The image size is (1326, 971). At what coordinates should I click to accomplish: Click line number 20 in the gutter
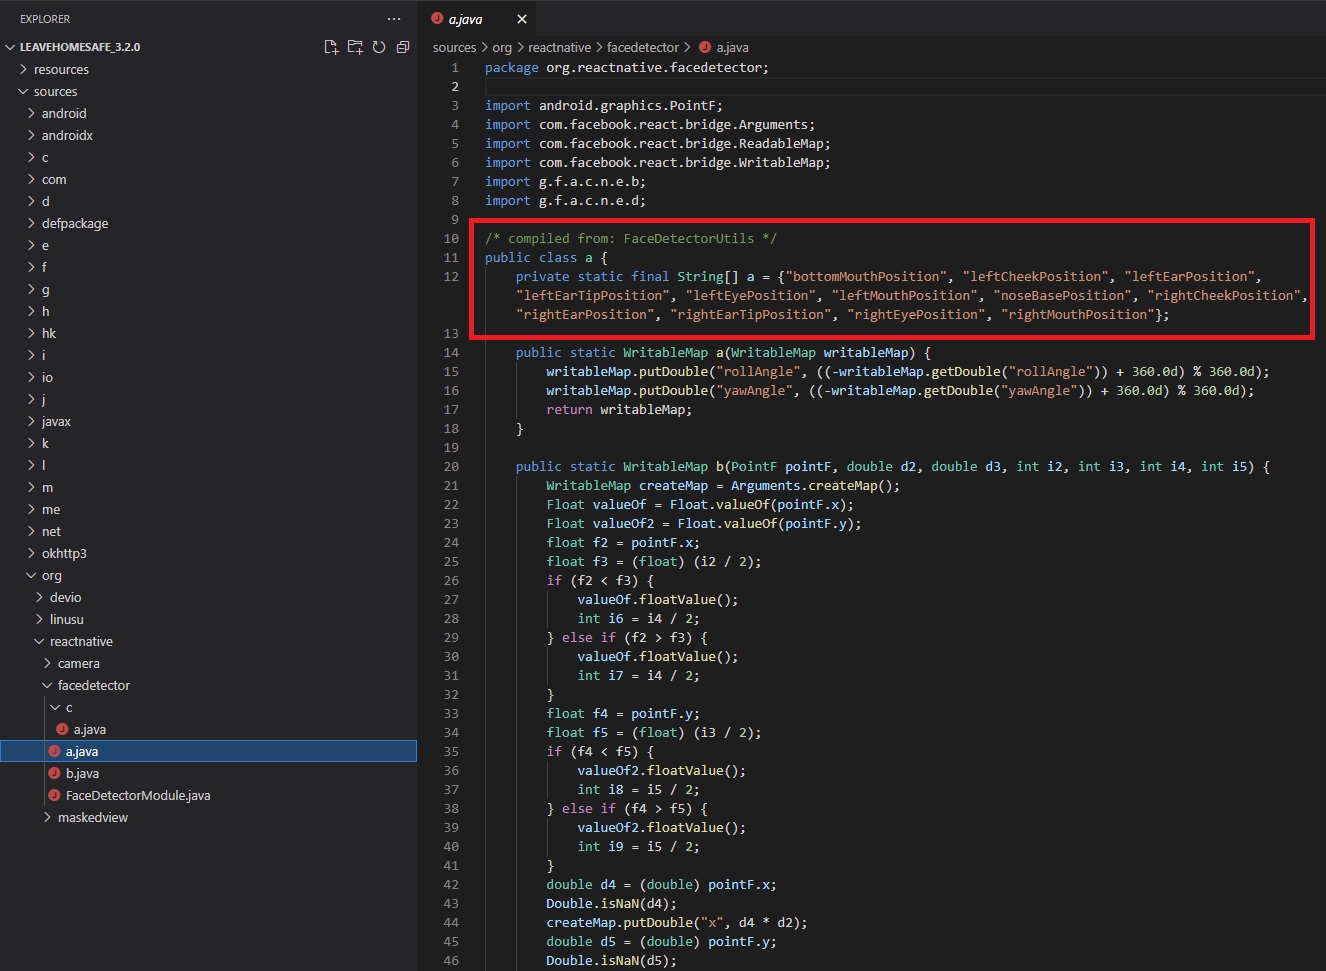coord(451,466)
